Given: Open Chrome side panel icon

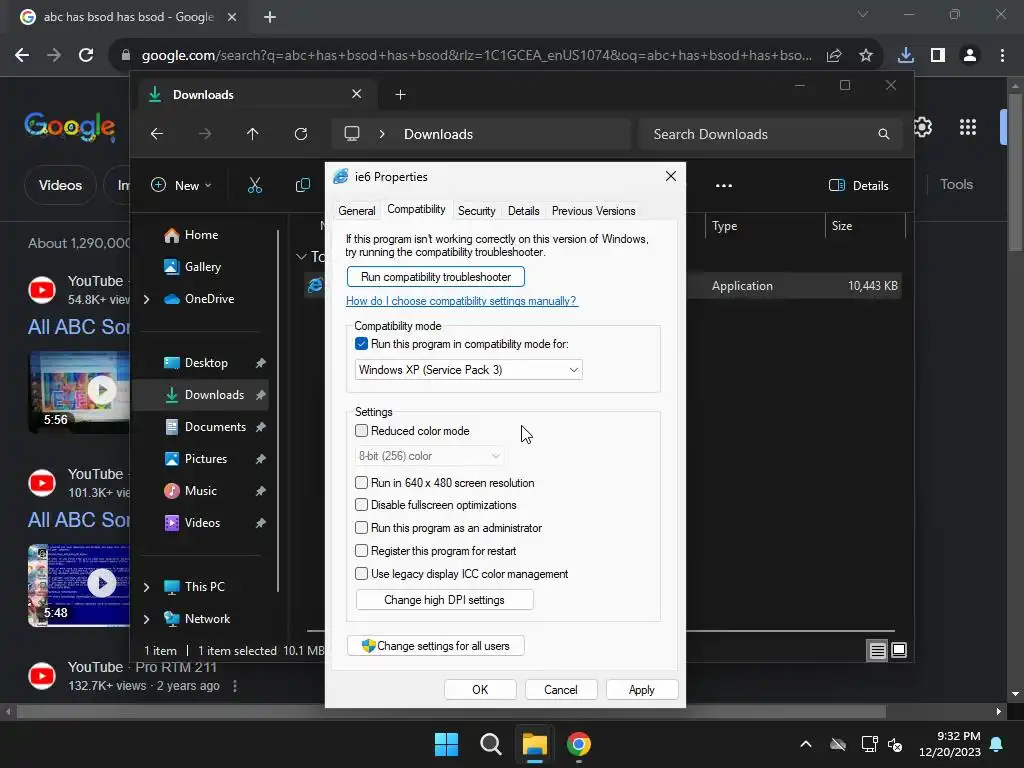Looking at the screenshot, I should coord(938,56).
